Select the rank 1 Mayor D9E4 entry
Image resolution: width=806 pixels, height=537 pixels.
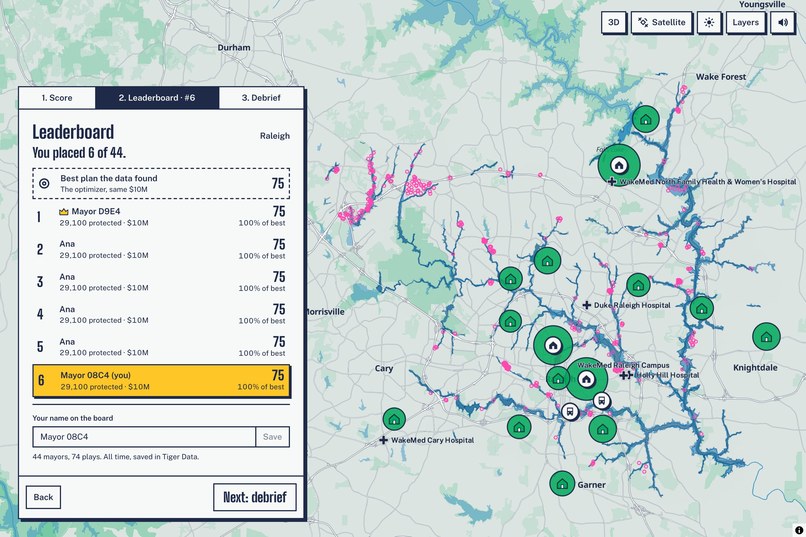[161, 216]
